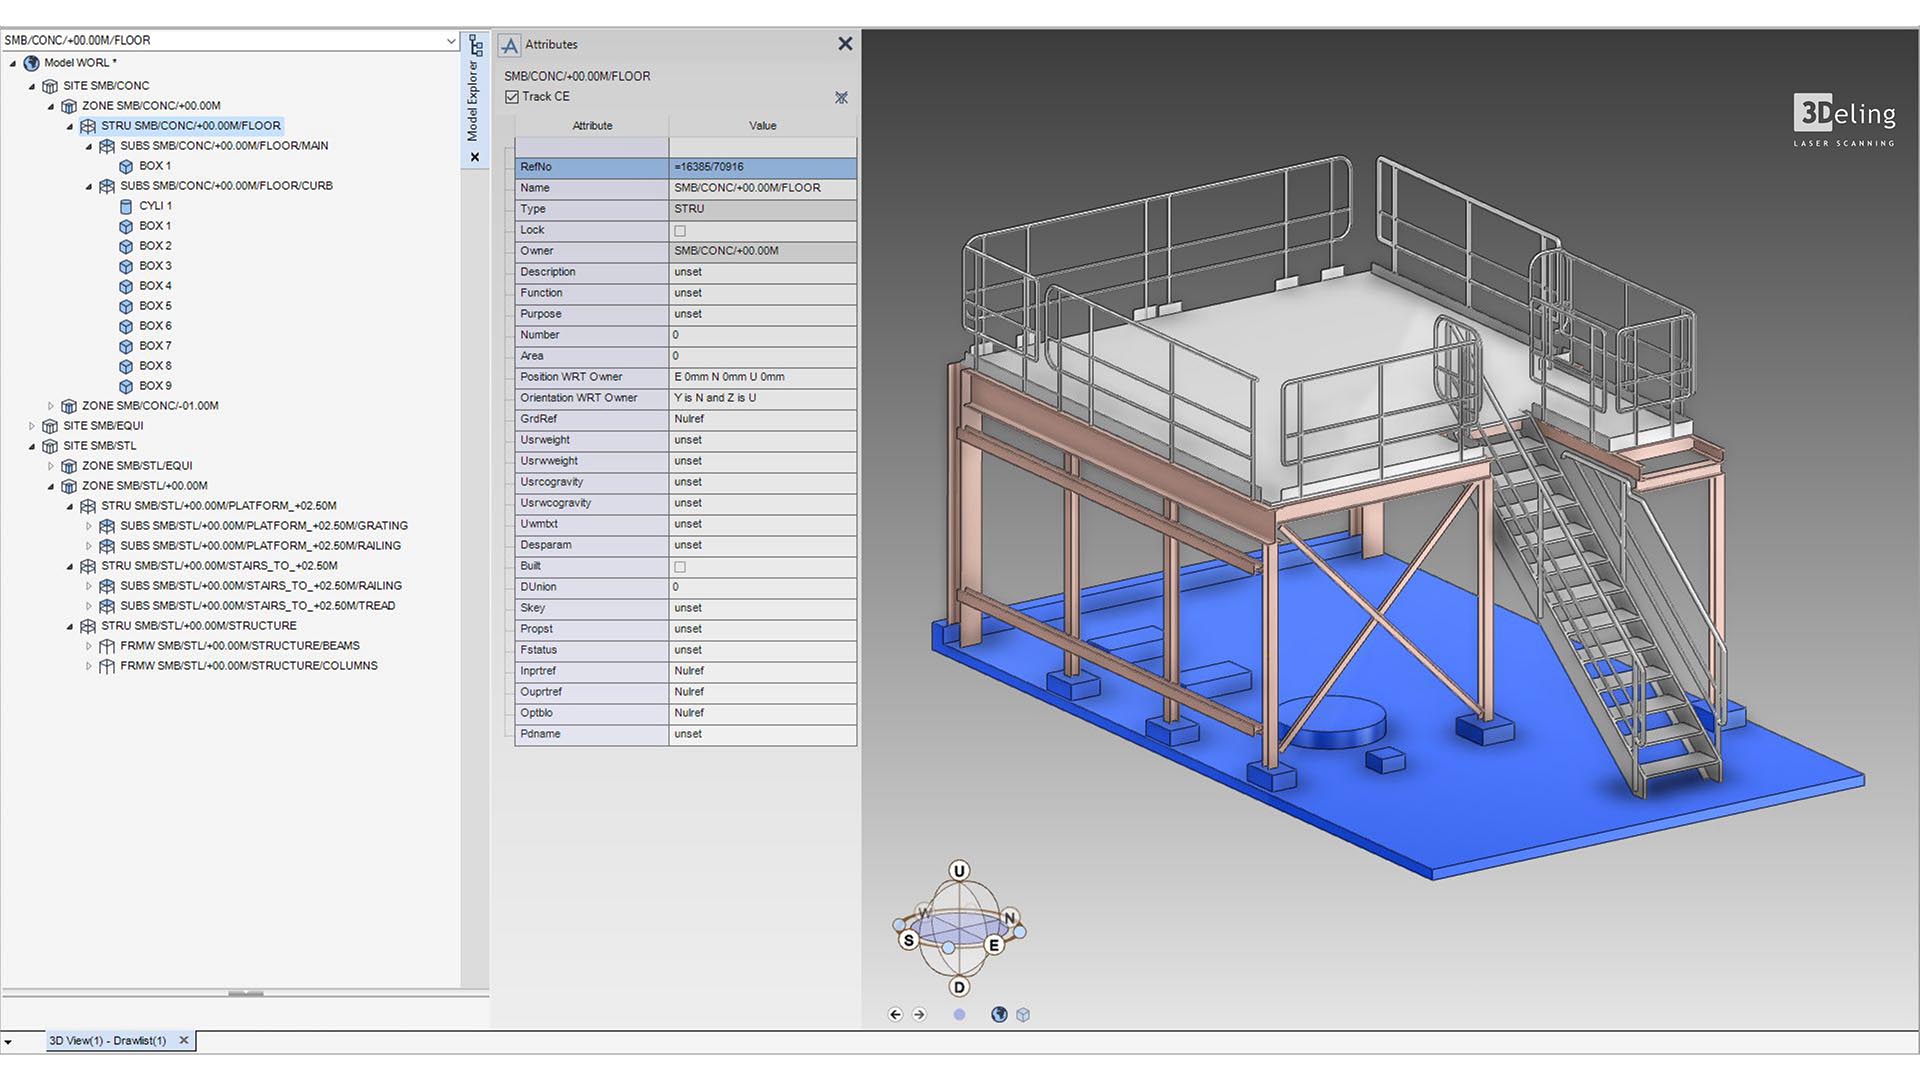Toggle the Built attribute checkbox
Screen dimensions: 1920x1080
click(x=680, y=567)
